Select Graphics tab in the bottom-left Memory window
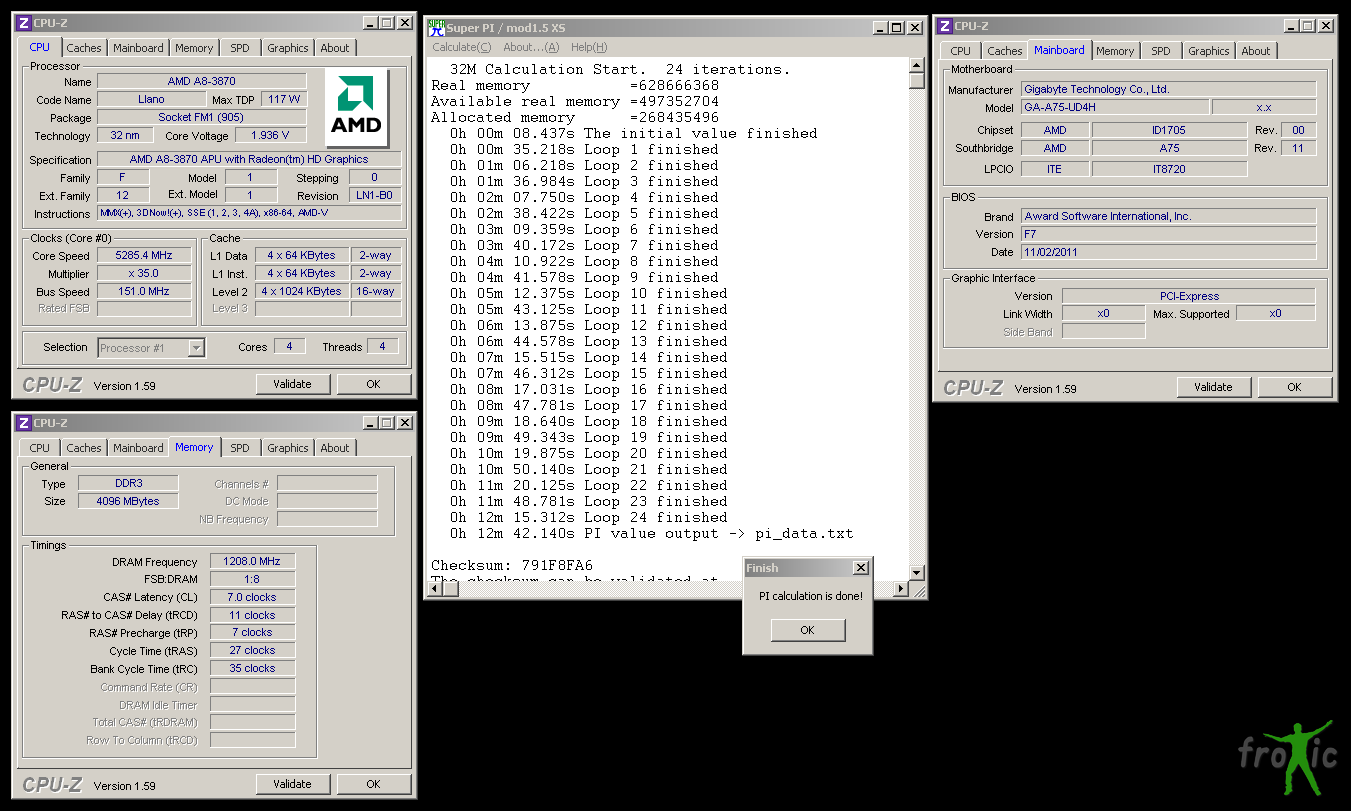The height and width of the screenshot is (811, 1351). coord(288,448)
